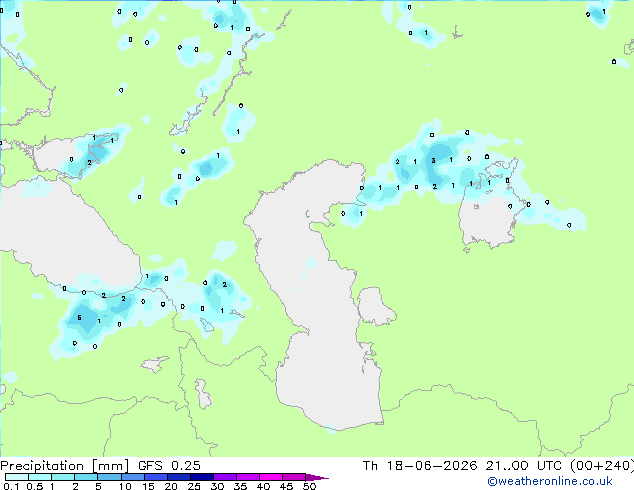Select the 2–5 mm legend color swatch
This screenshot has width=634, height=490.
point(86,477)
